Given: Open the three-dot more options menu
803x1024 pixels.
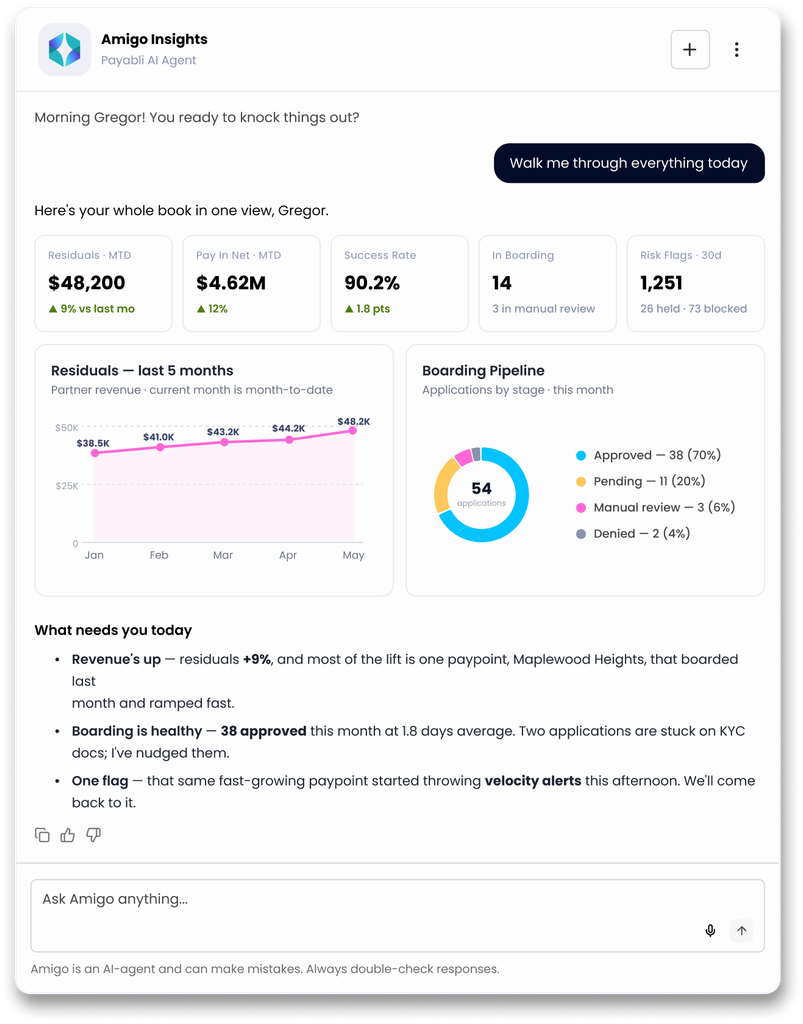Looking at the screenshot, I should pyautogui.click(x=736, y=50).
